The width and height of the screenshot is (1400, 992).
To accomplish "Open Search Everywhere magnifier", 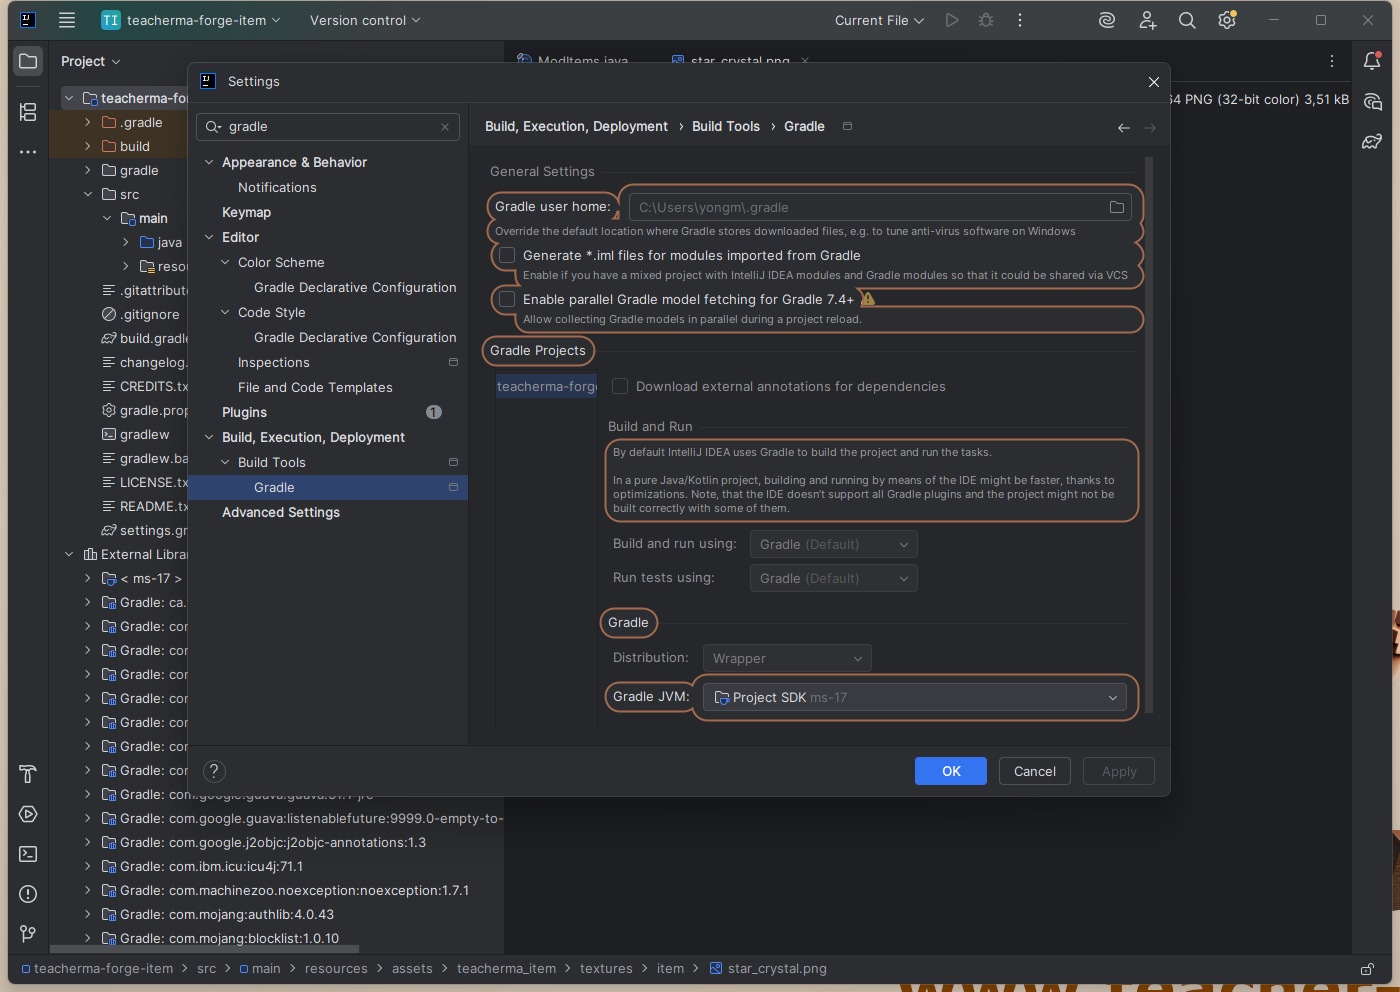I will coord(1187,20).
